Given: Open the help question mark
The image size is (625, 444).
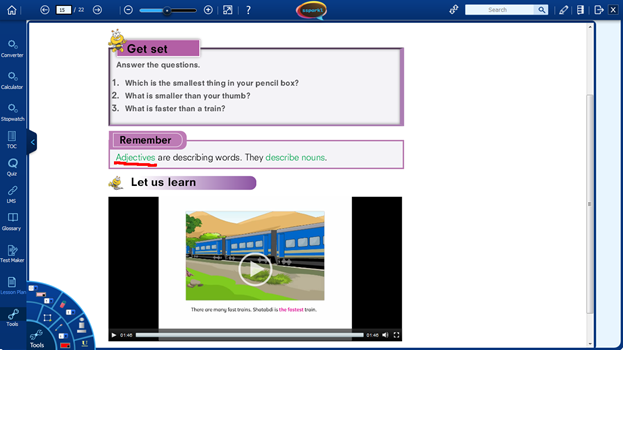Looking at the screenshot, I should [248, 10].
